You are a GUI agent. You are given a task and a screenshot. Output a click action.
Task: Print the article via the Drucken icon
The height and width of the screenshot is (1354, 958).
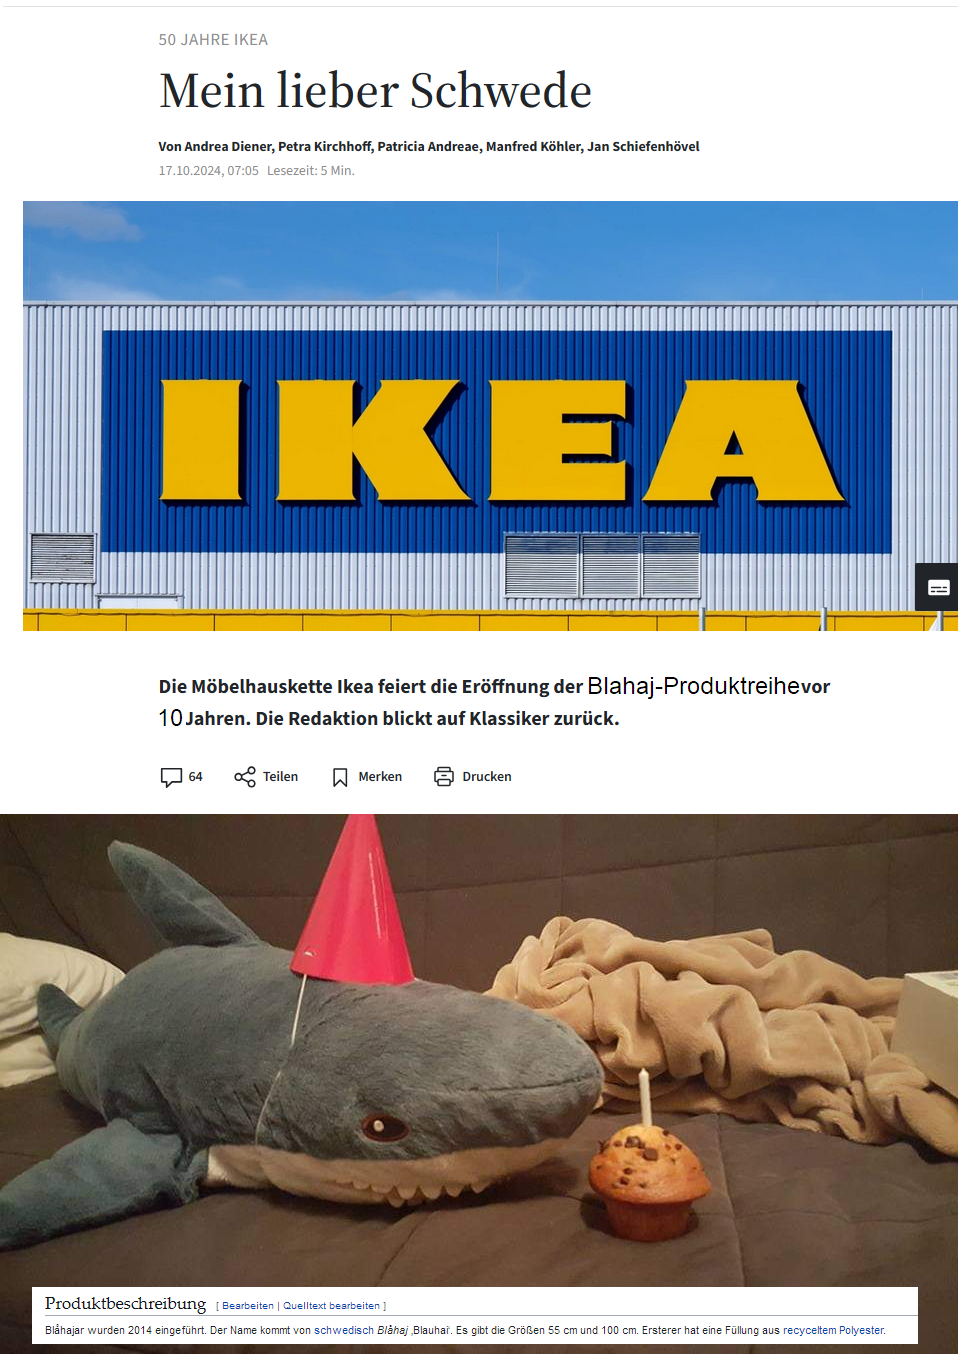[x=444, y=776]
